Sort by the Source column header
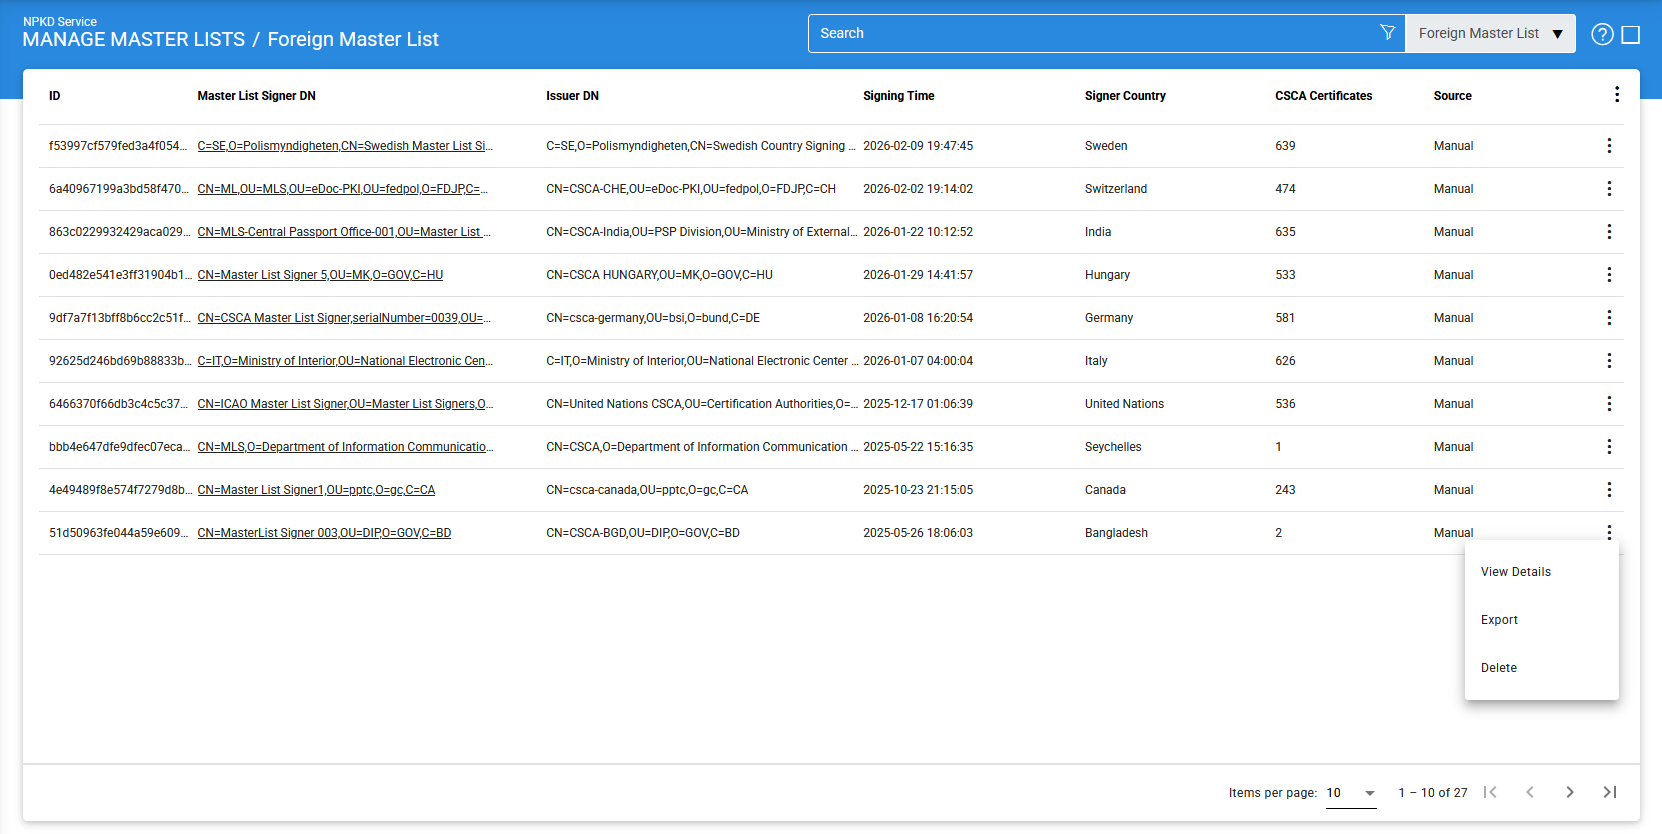This screenshot has height=834, width=1662. click(1452, 96)
